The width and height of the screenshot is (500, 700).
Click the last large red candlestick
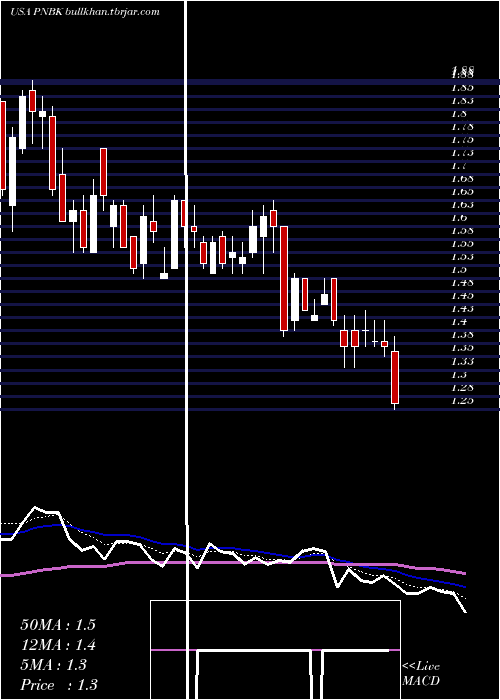coord(395,377)
